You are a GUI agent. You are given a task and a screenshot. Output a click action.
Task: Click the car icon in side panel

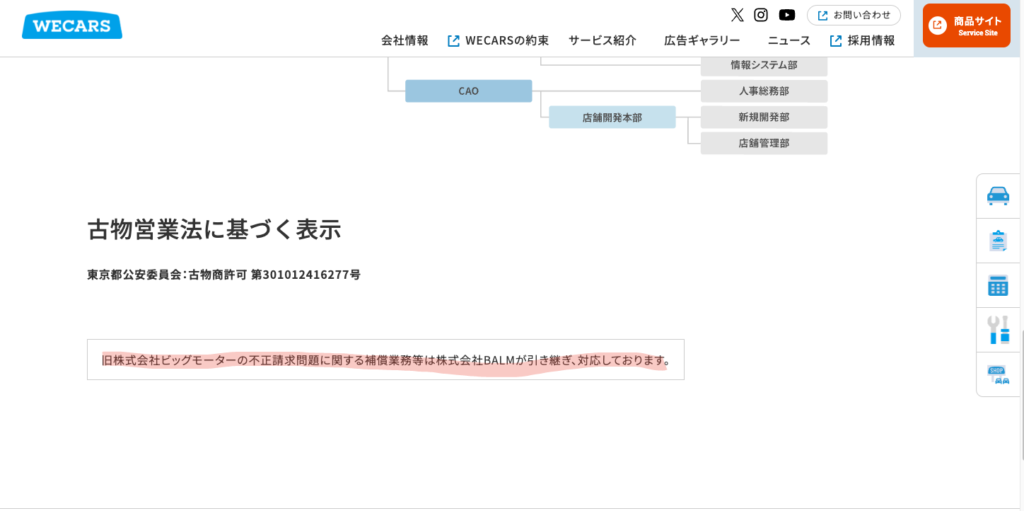point(998,196)
